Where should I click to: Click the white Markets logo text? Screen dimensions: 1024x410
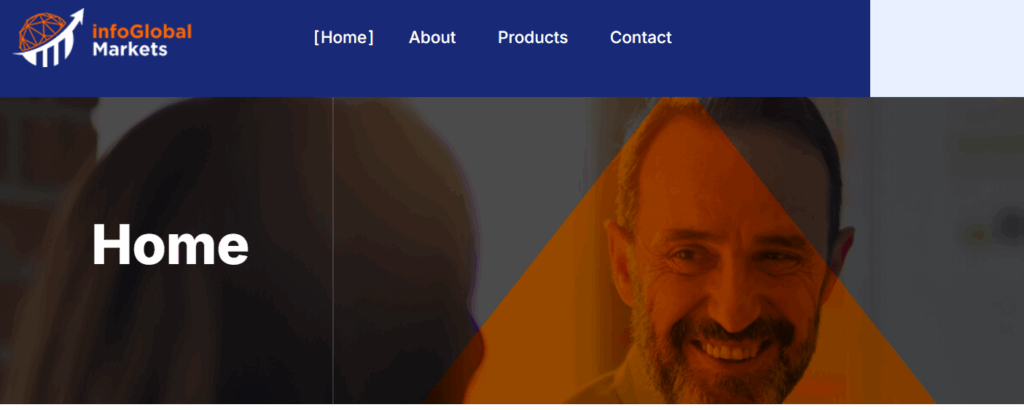(x=130, y=49)
